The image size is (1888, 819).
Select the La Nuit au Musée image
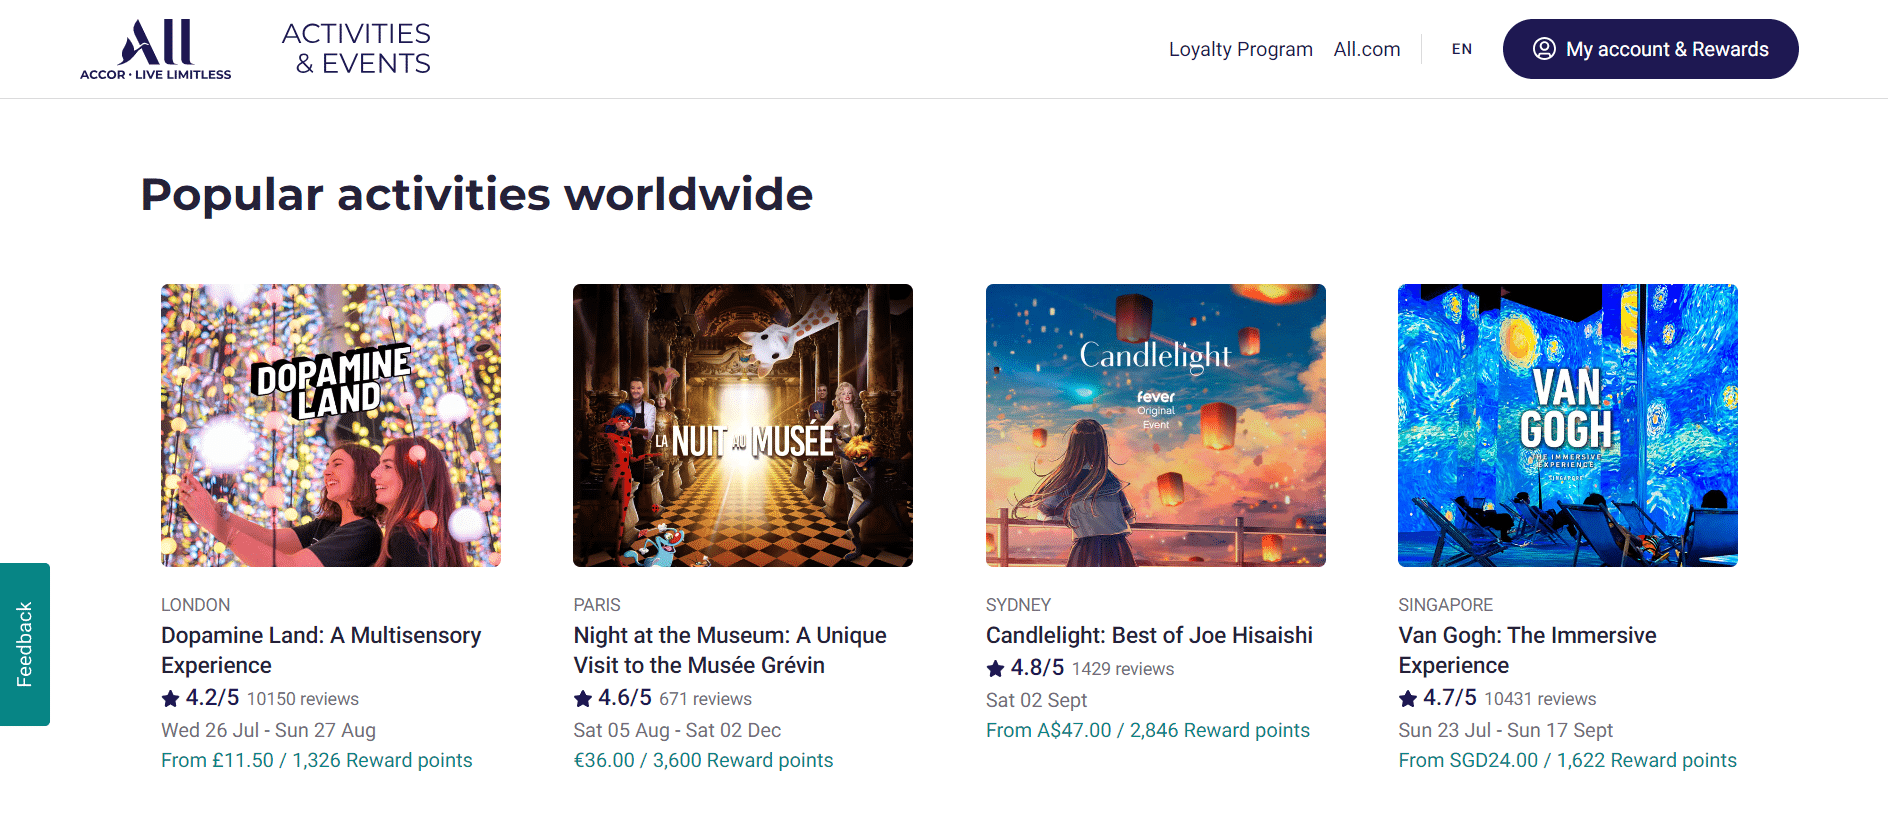[743, 425]
